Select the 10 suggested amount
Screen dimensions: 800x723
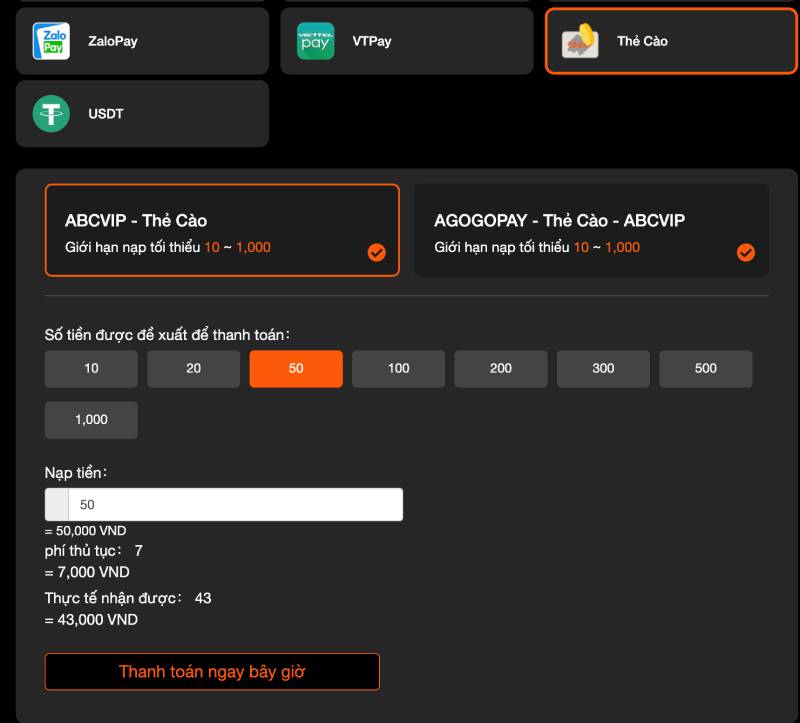point(91,369)
